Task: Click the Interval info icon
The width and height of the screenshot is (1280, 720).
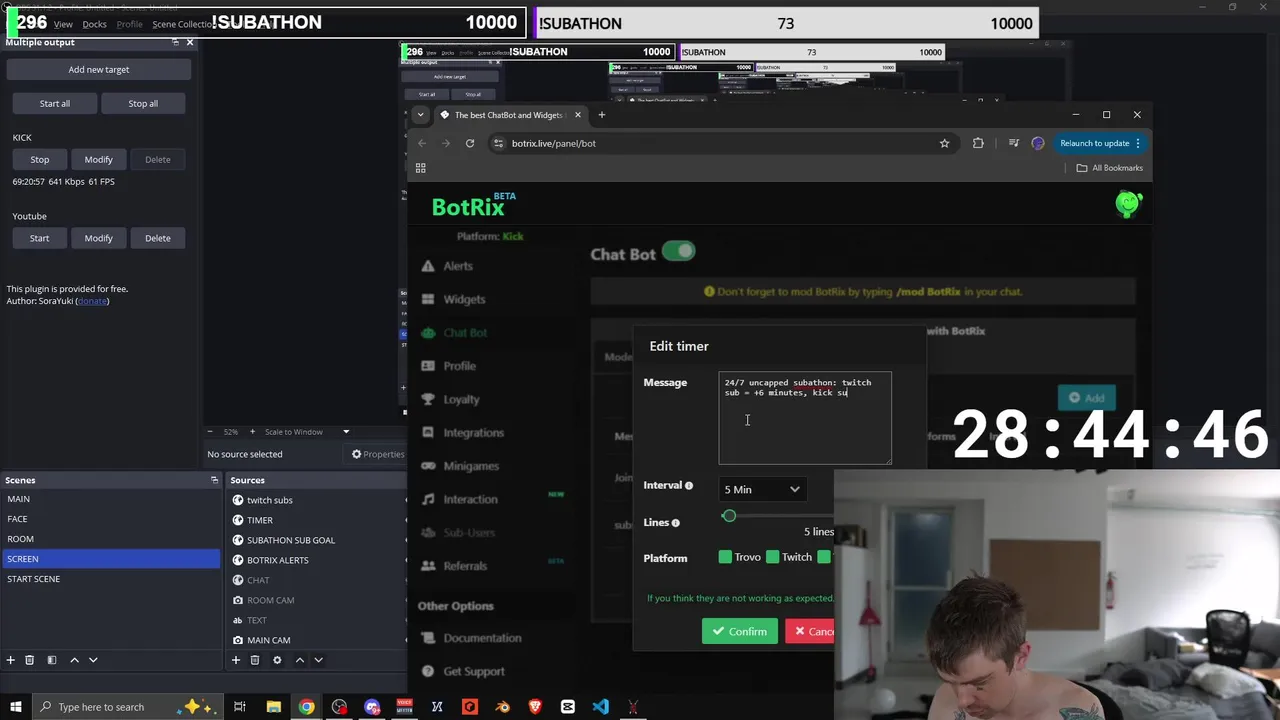Action: click(x=688, y=486)
